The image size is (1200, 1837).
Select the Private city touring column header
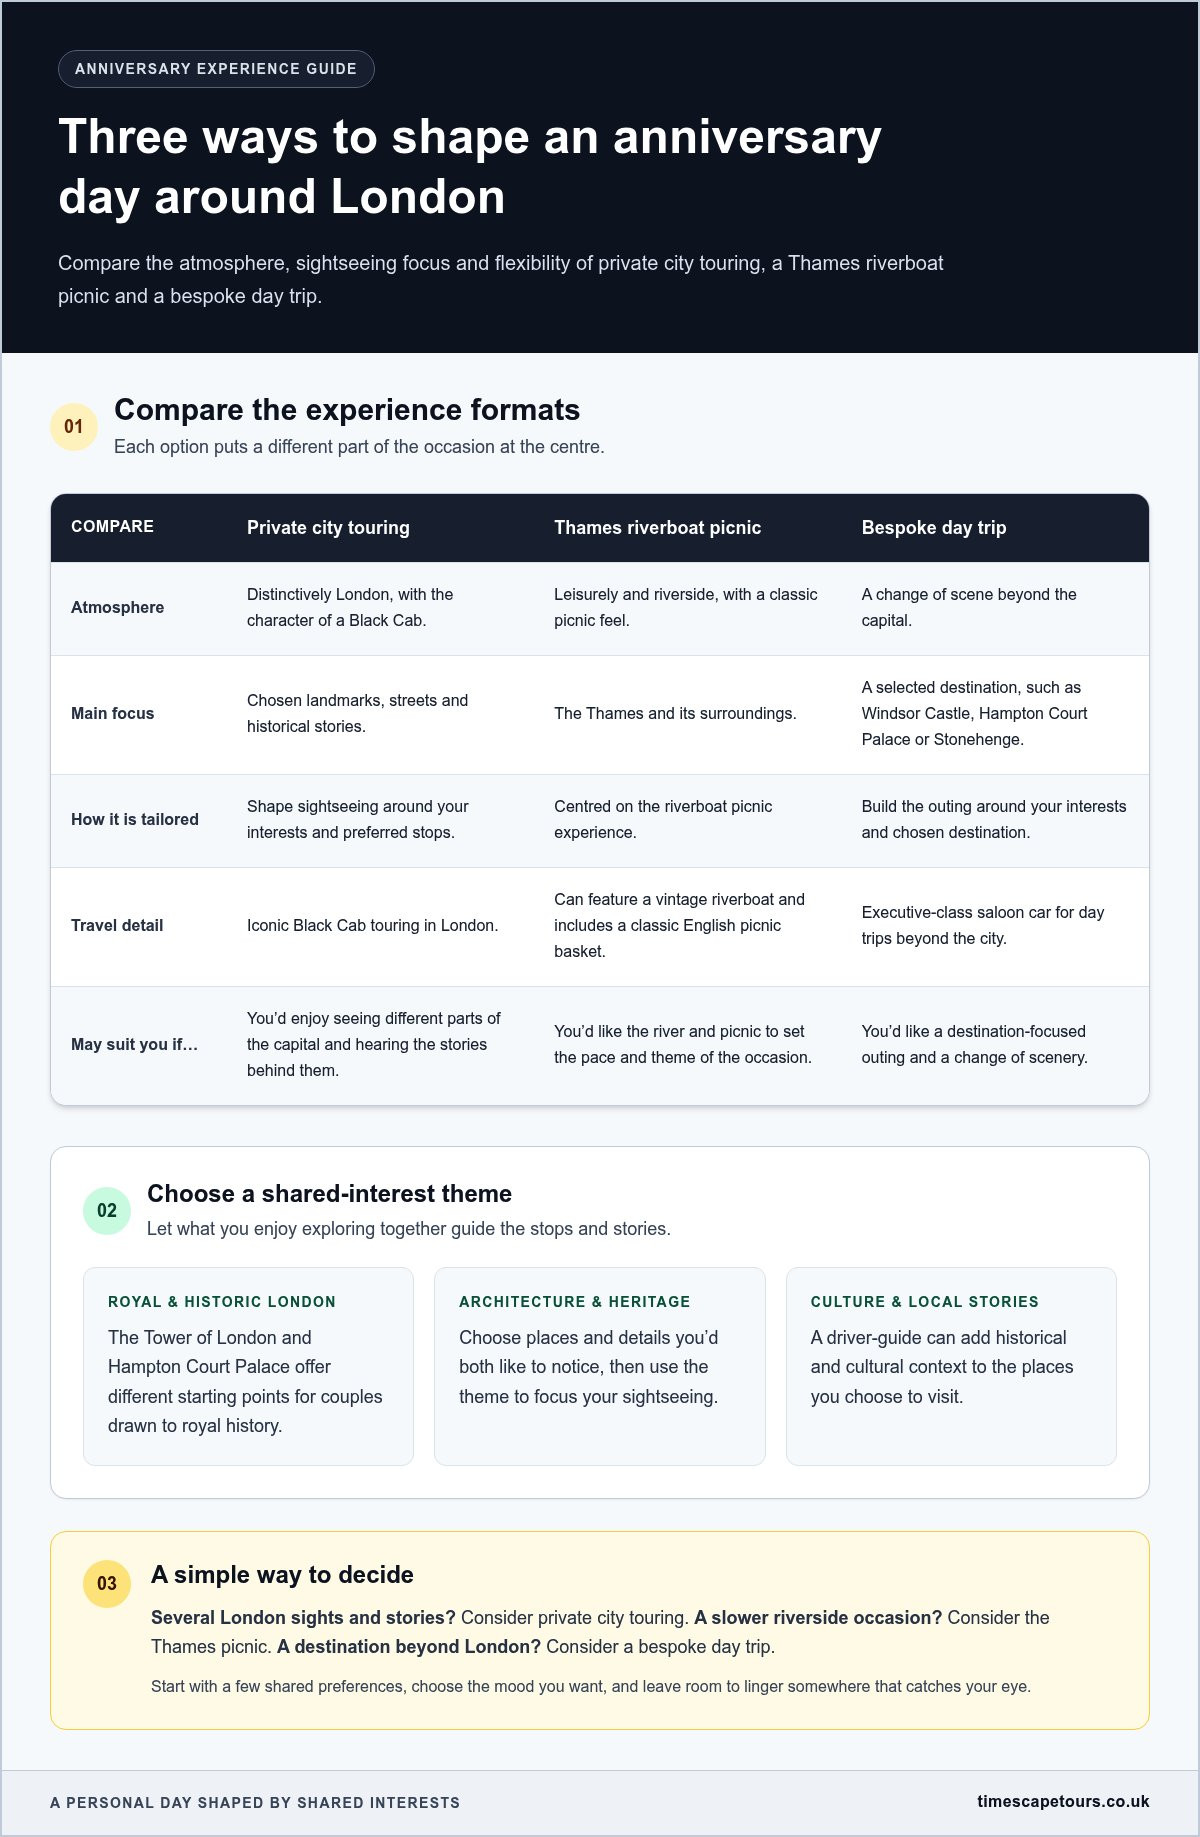click(328, 527)
